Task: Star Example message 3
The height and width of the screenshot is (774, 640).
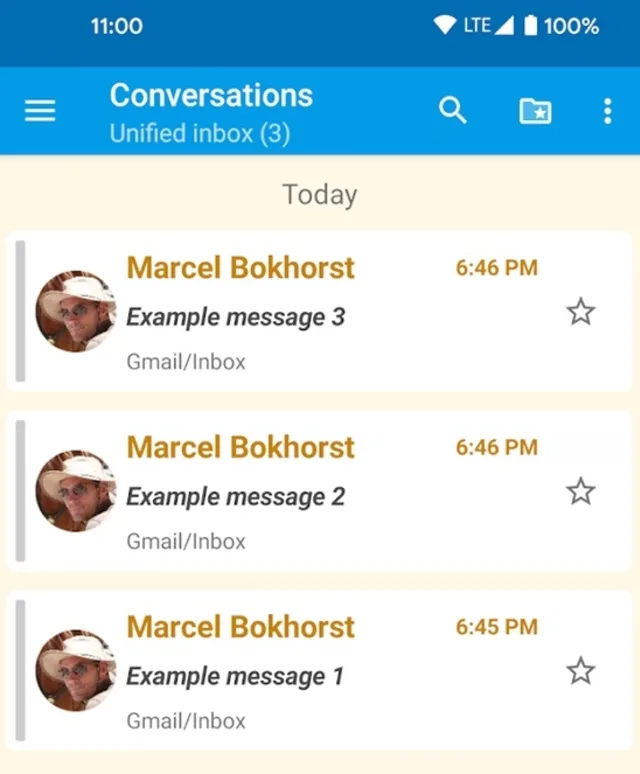Action: 580,312
